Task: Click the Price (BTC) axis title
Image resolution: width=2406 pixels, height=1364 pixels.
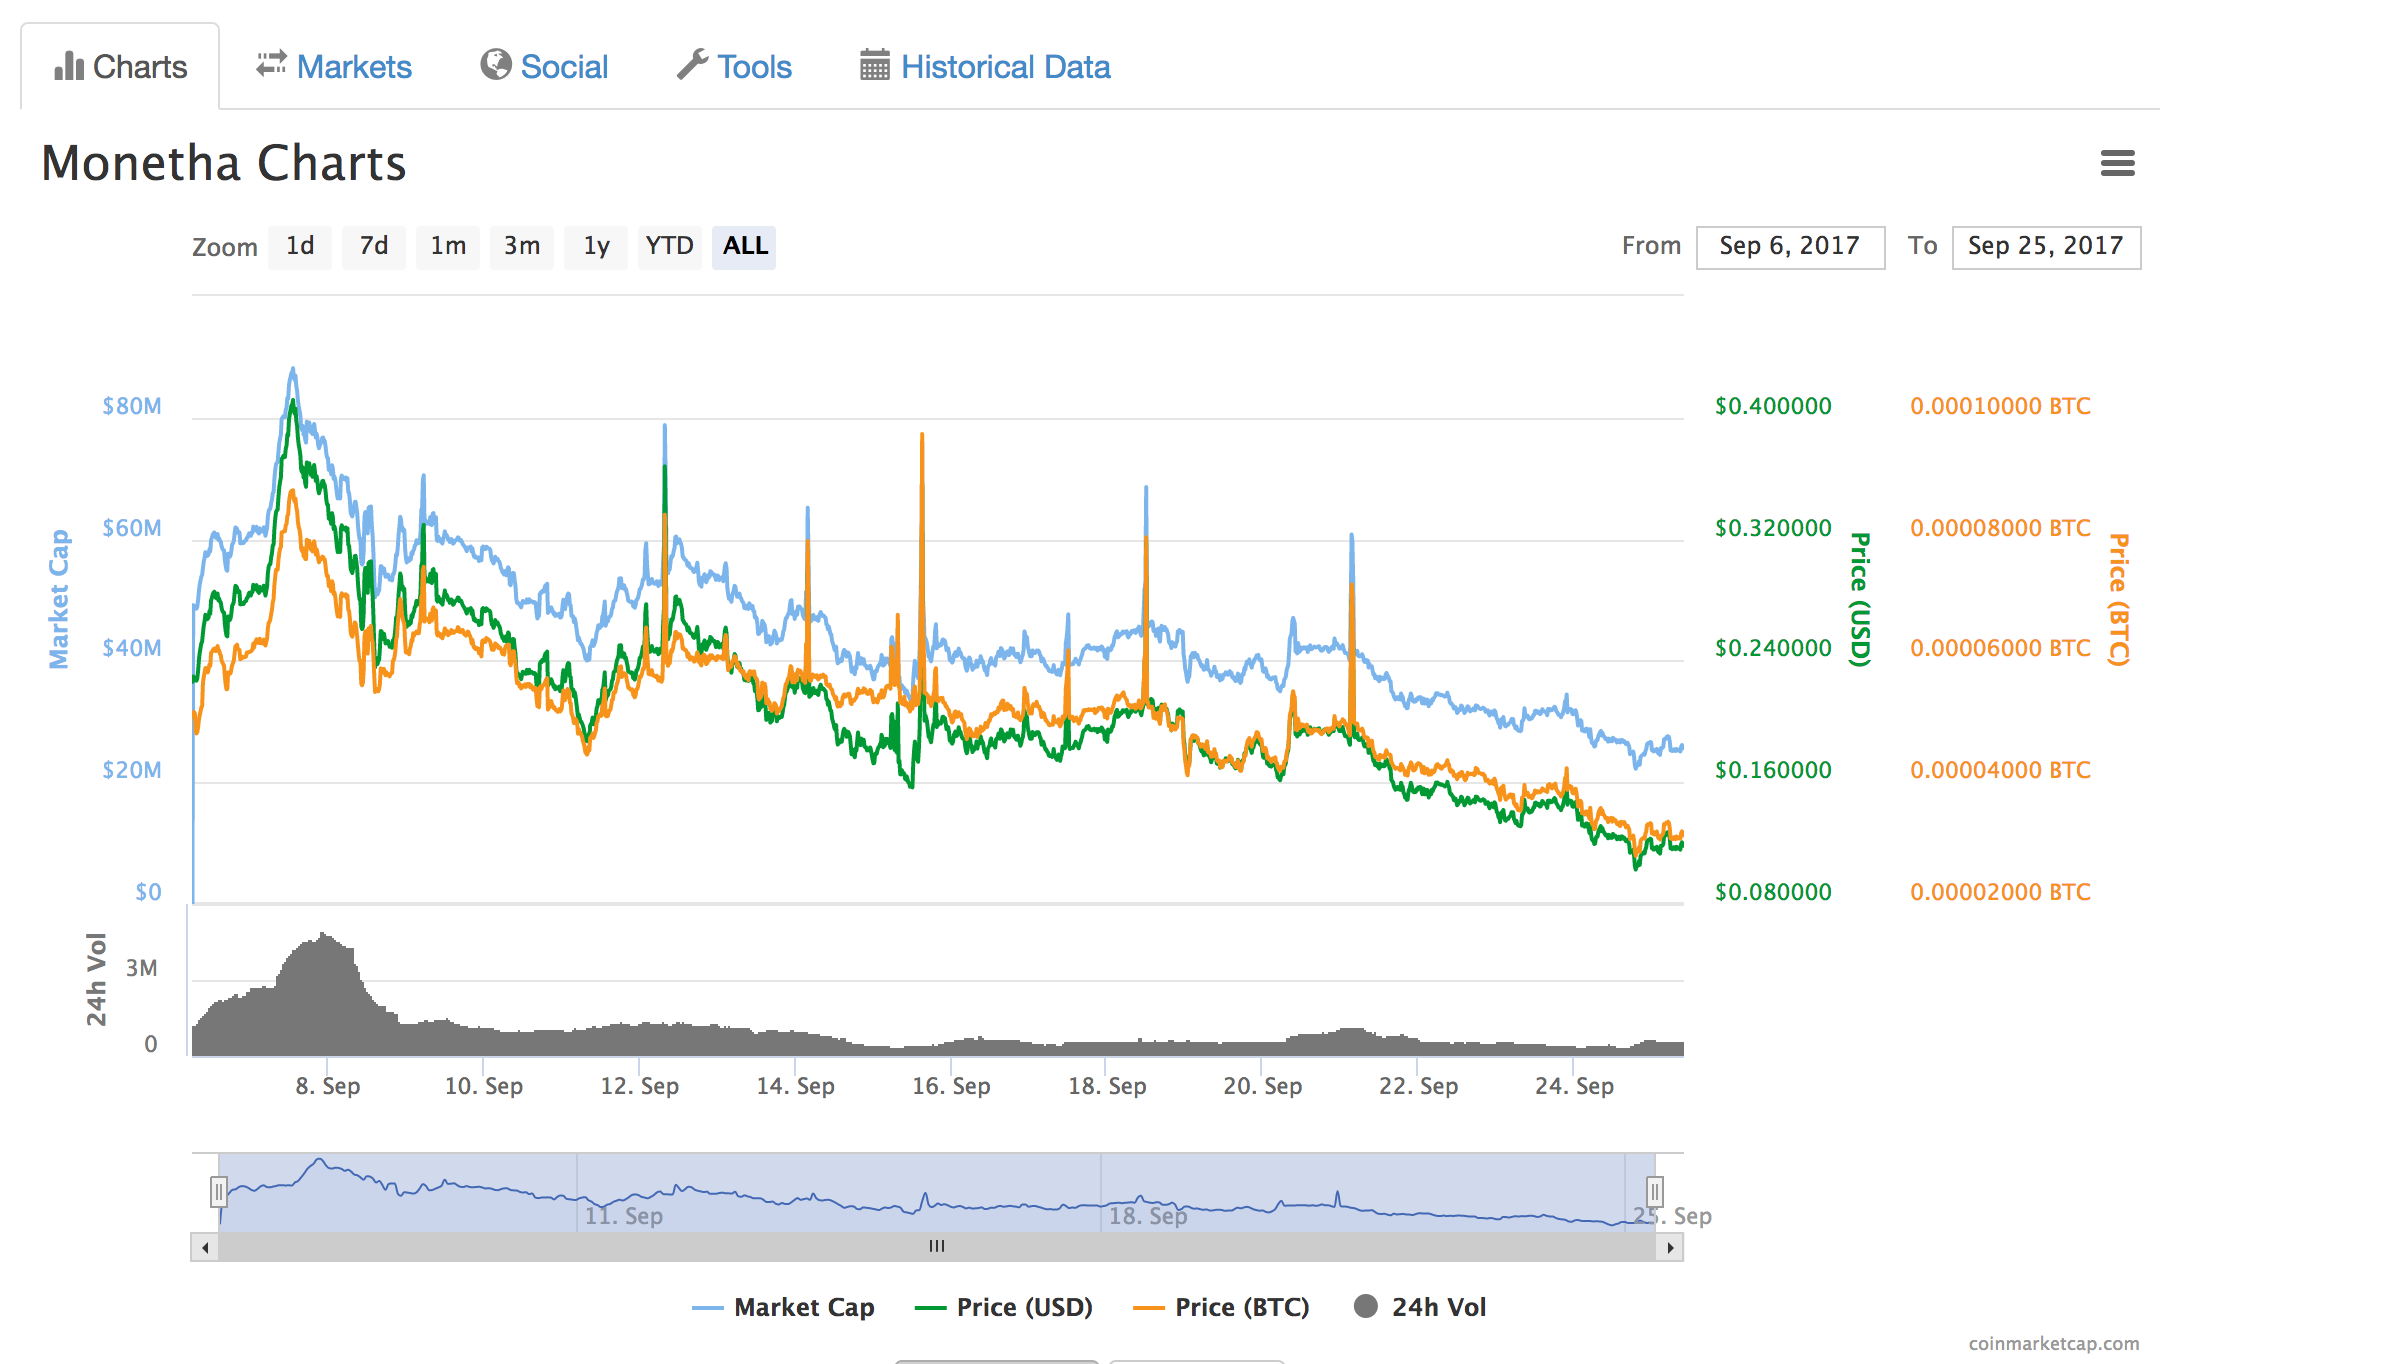Action: (x=2118, y=599)
